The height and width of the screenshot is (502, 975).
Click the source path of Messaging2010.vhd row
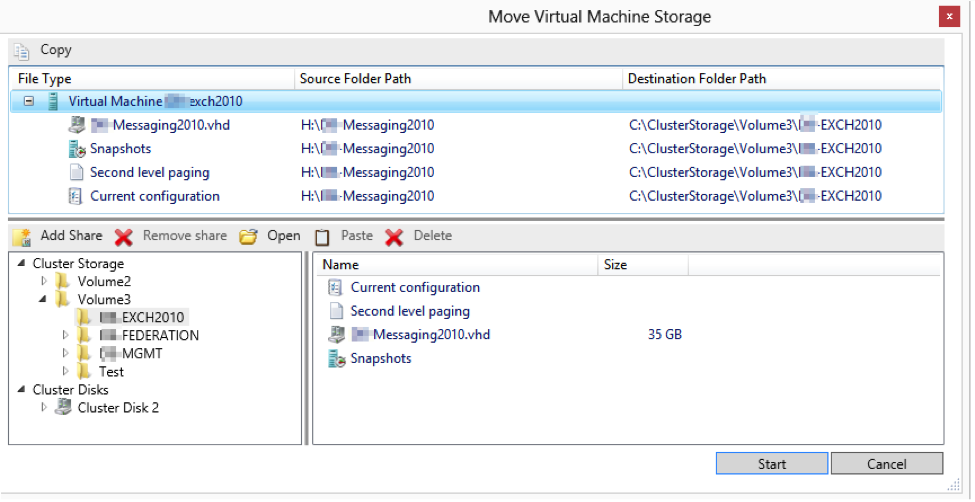(x=367, y=125)
